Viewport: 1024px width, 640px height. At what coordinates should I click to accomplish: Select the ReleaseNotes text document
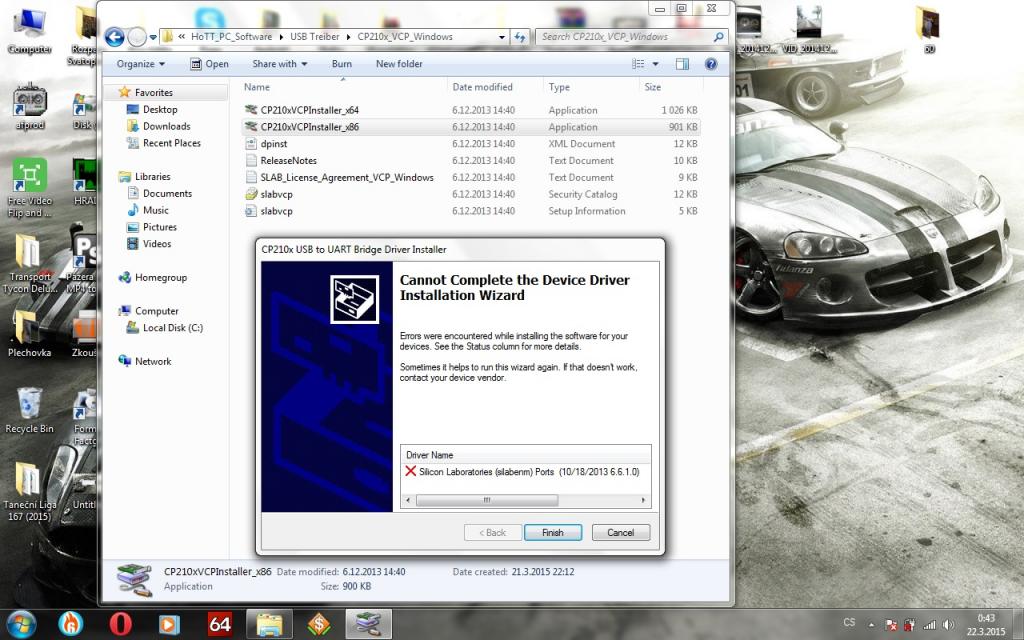(x=288, y=160)
